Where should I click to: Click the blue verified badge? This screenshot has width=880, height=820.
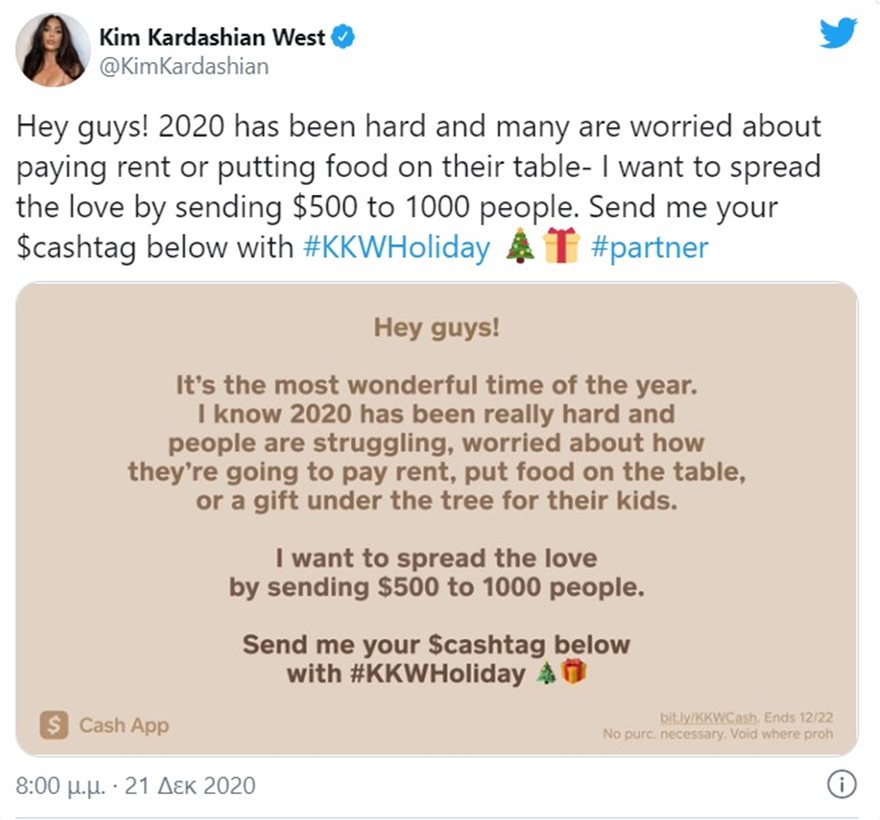click(344, 38)
